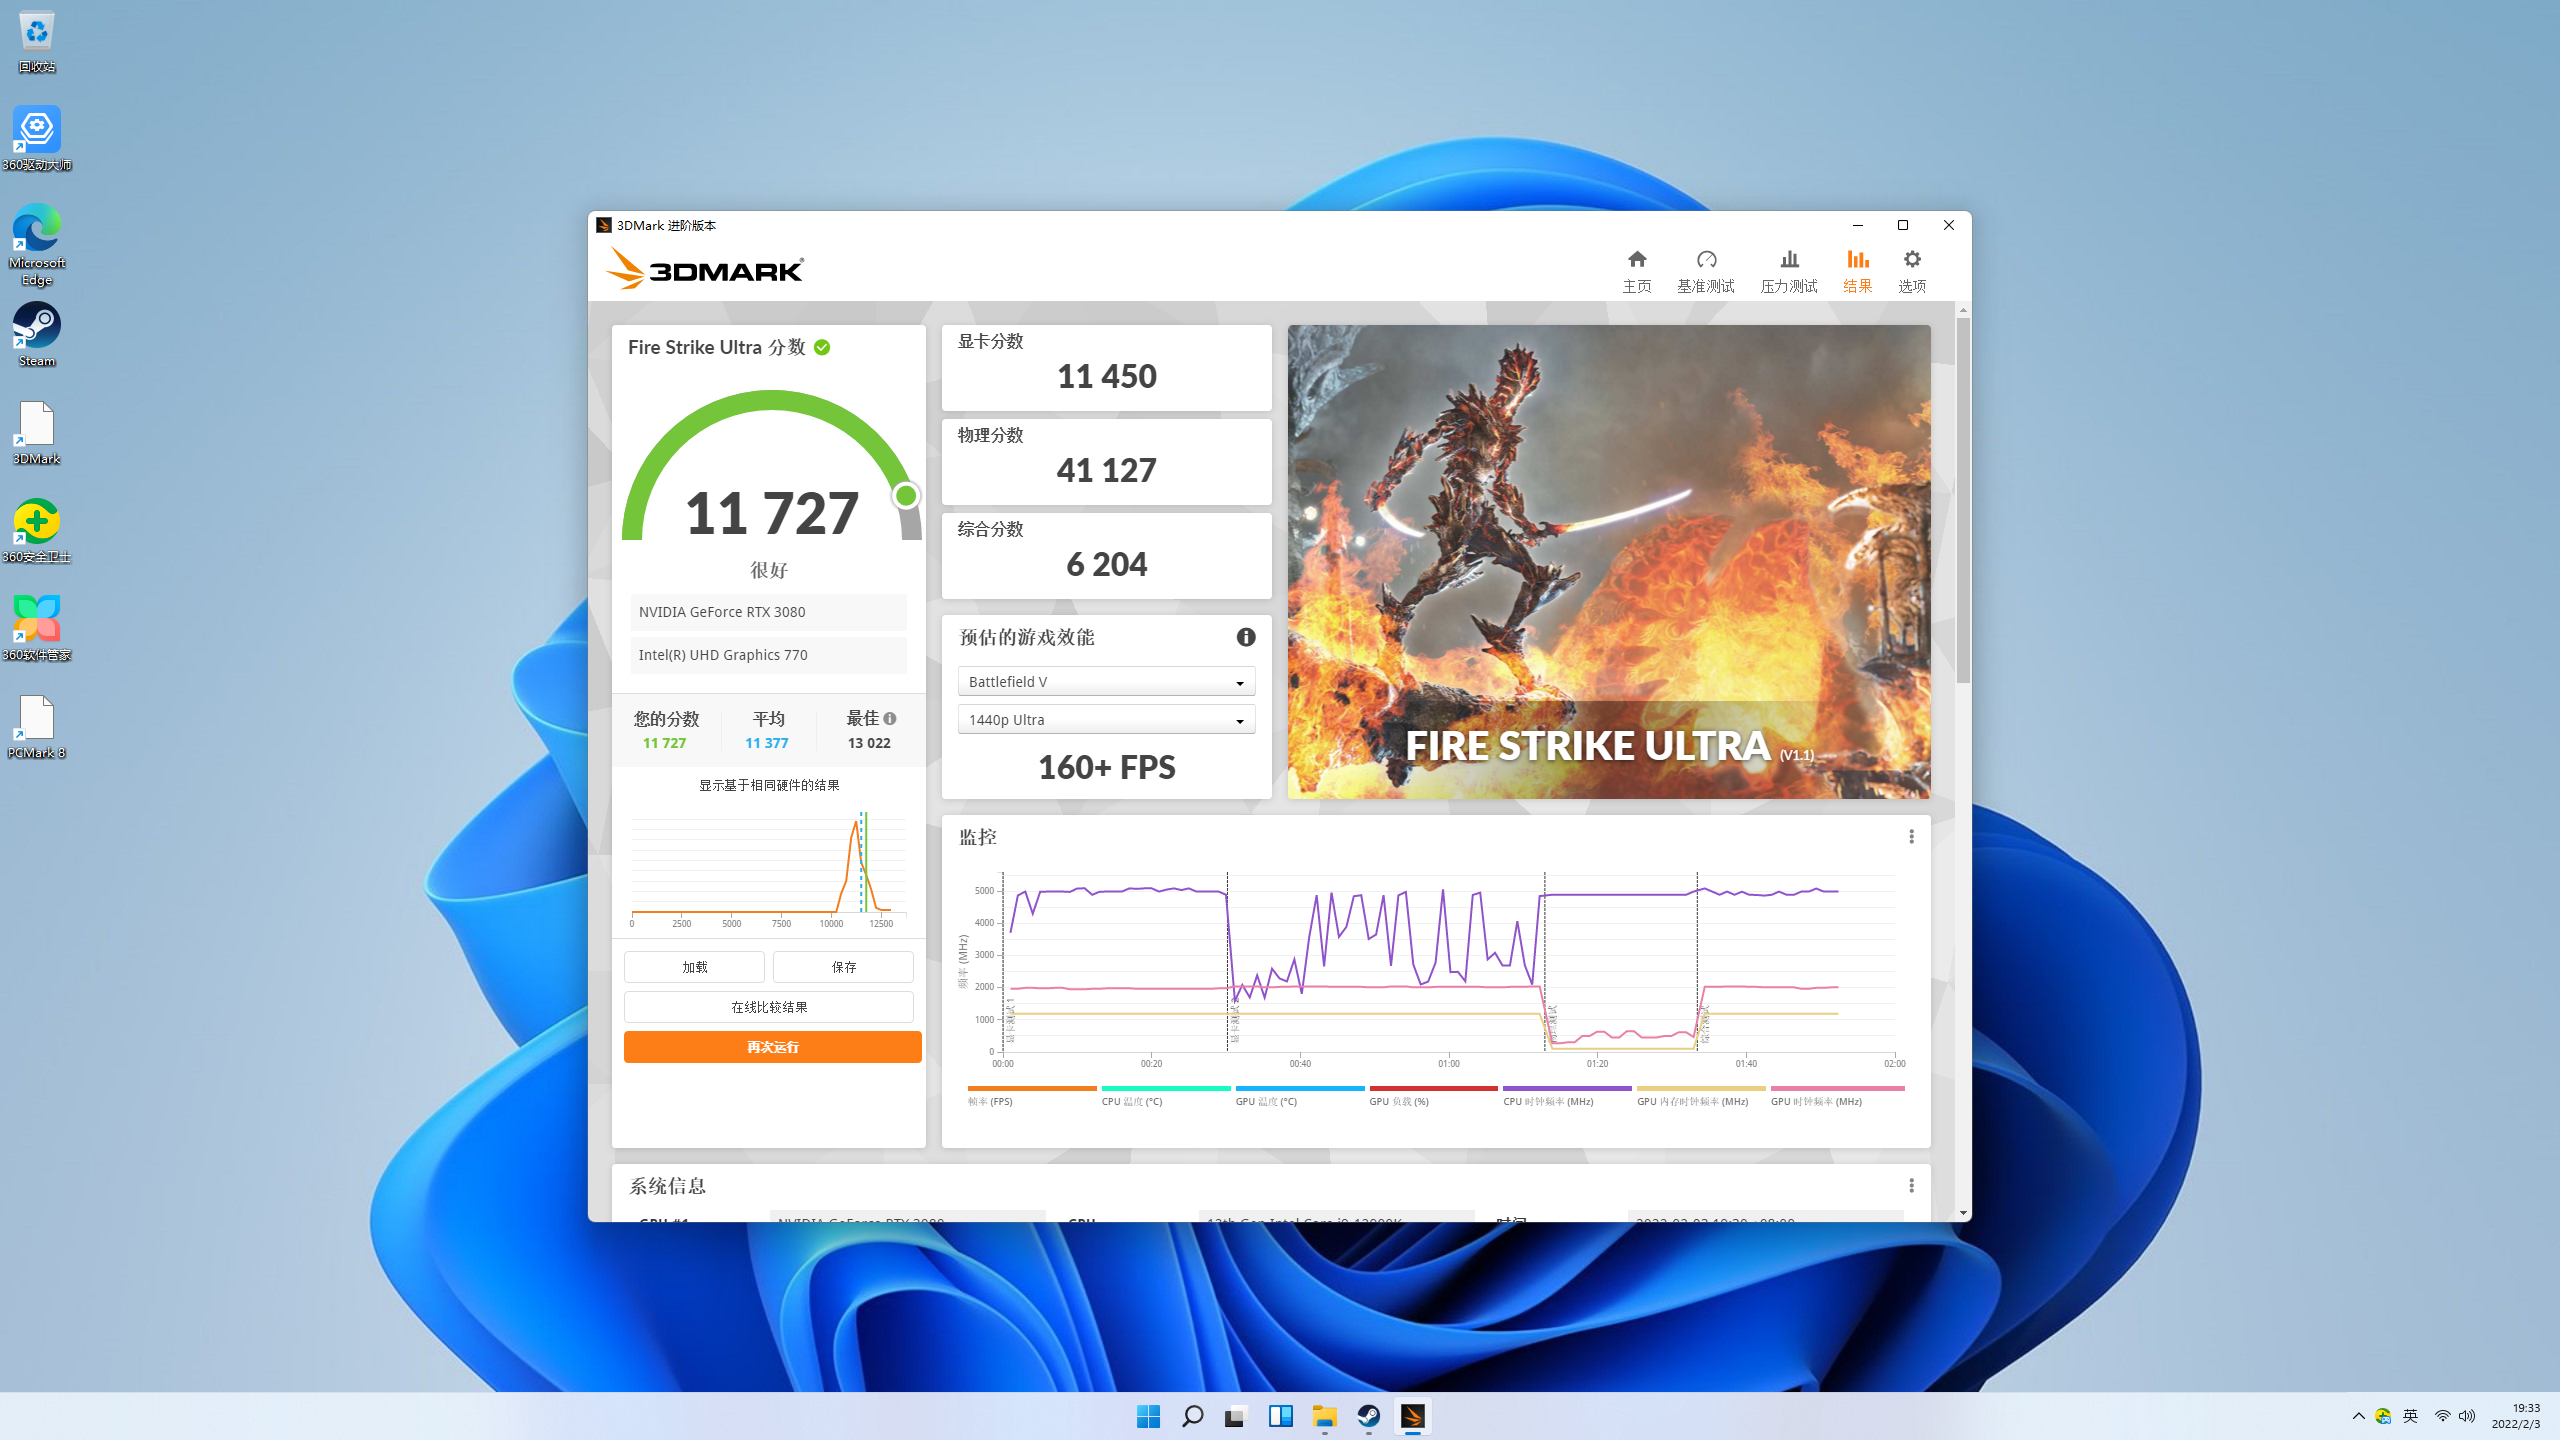Click the Fire Strike Ultra artwork thumbnail
This screenshot has width=2560, height=1440.
point(1608,561)
